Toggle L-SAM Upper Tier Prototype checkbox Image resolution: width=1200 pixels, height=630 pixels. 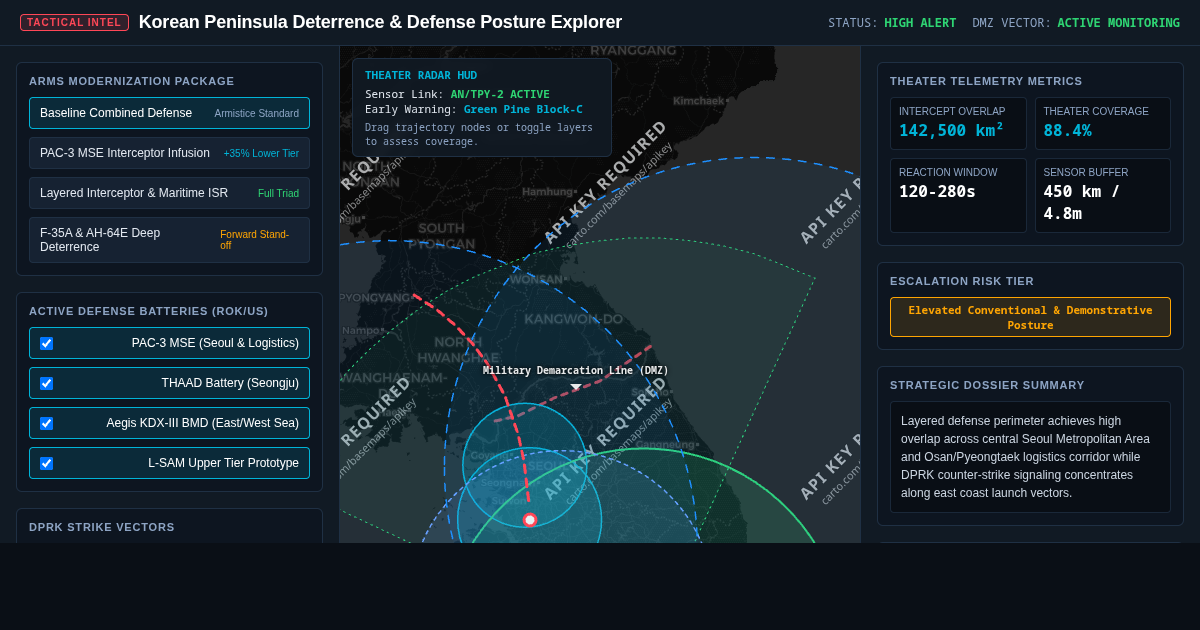point(46,463)
